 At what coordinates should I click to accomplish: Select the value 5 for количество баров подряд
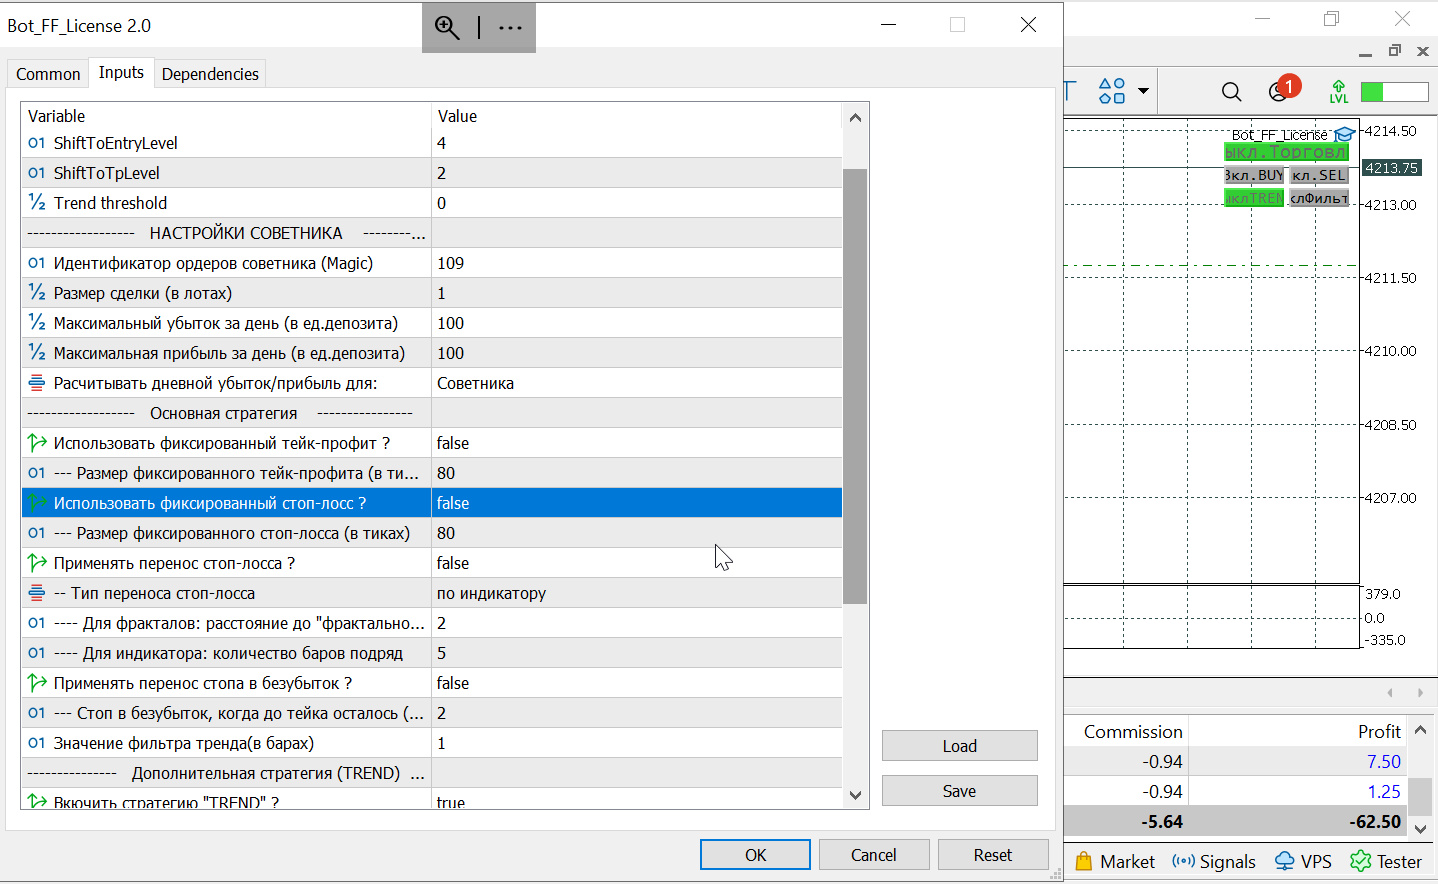coord(637,653)
